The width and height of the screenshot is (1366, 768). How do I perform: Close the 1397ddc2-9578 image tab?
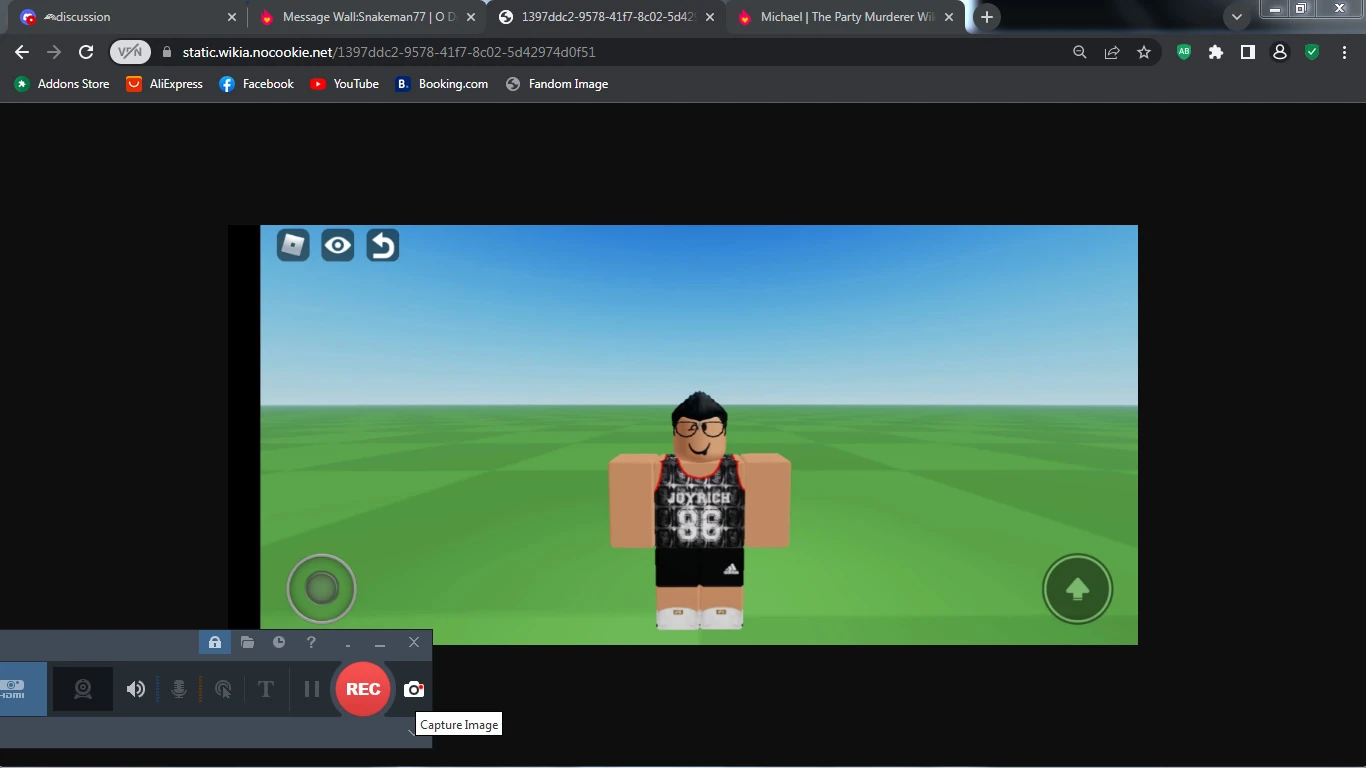coord(710,17)
